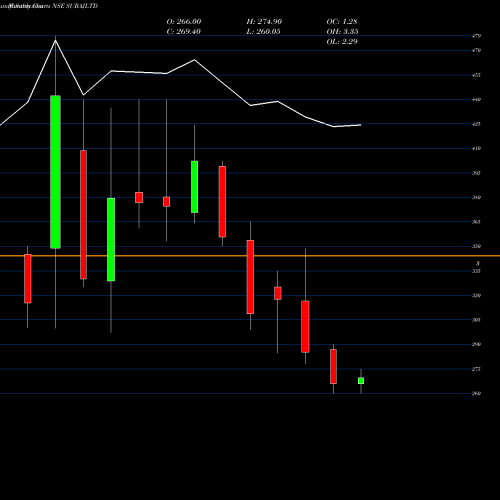The image size is (500, 500).
Task: Click the 365 price axis label
Action: (x=476, y=222)
